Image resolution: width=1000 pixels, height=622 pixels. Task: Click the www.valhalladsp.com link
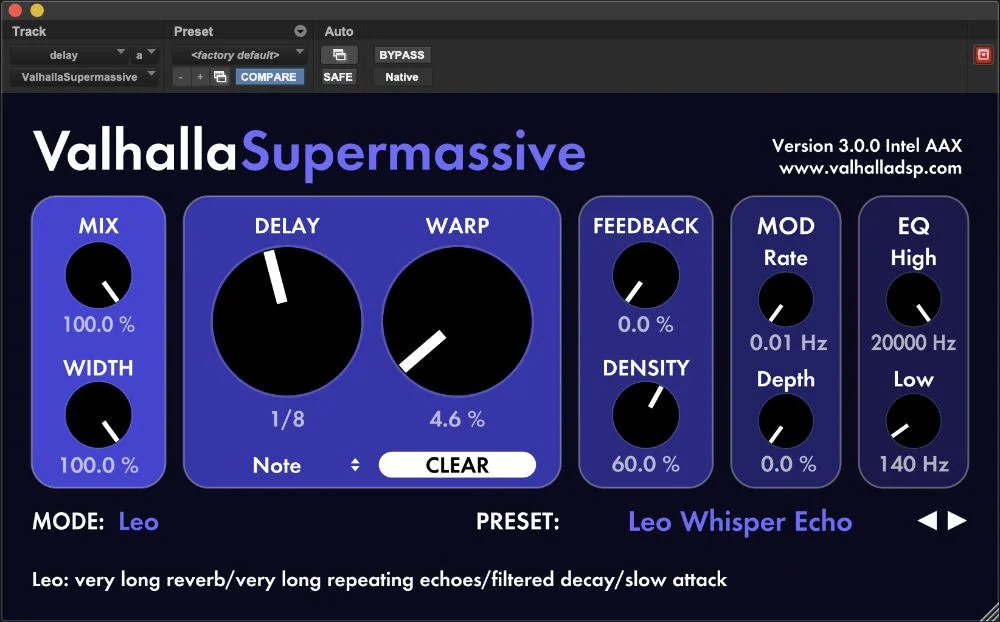click(870, 168)
